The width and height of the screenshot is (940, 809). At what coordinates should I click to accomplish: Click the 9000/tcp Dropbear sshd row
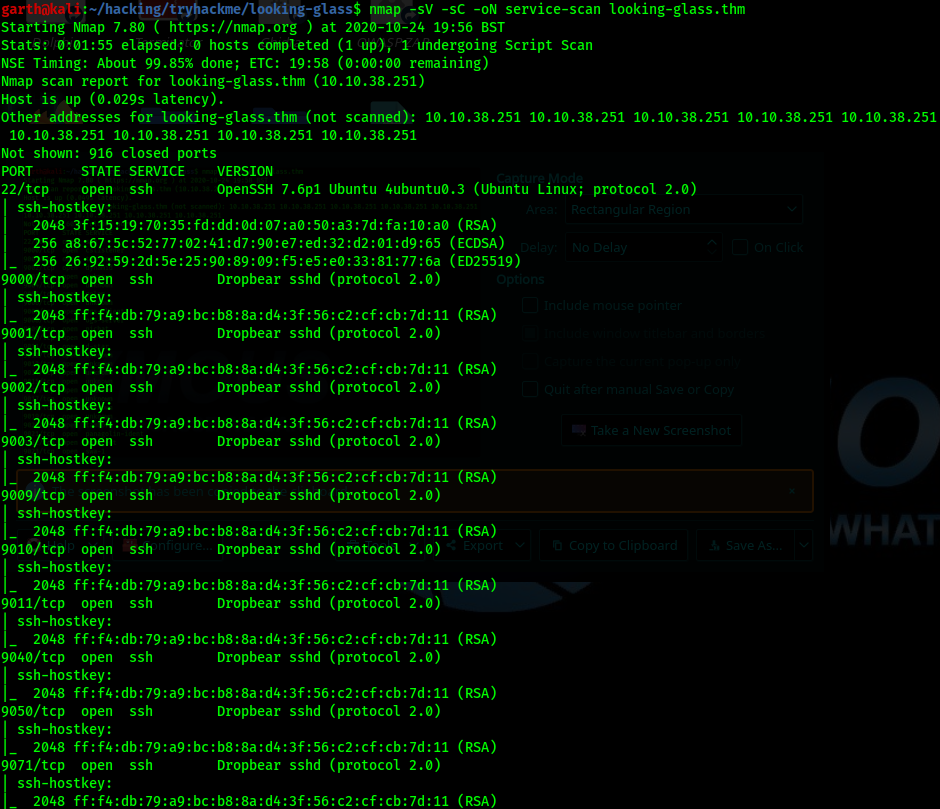point(221,279)
